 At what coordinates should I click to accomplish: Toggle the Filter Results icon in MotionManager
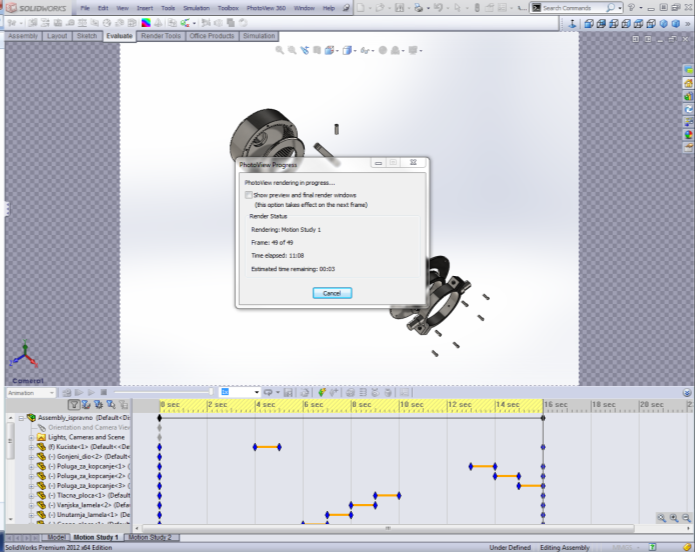pyautogui.click(x=124, y=404)
